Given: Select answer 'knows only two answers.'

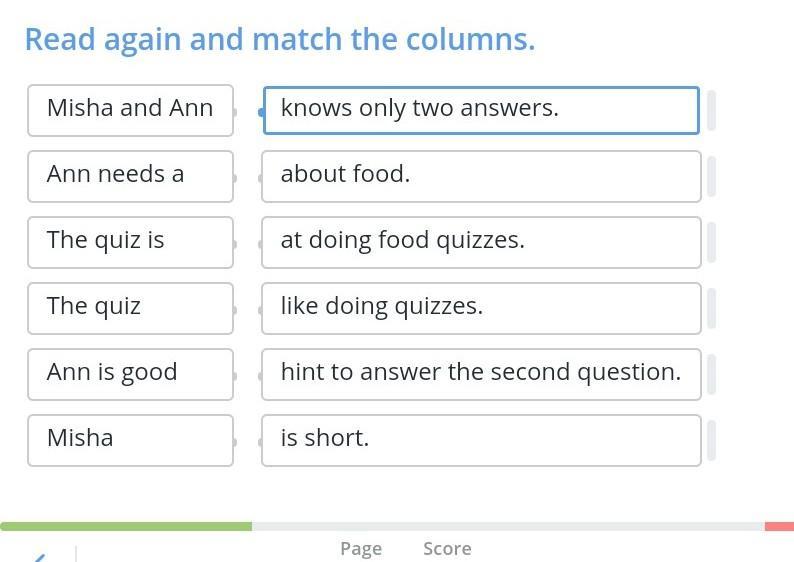Looking at the screenshot, I should tap(481, 109).
